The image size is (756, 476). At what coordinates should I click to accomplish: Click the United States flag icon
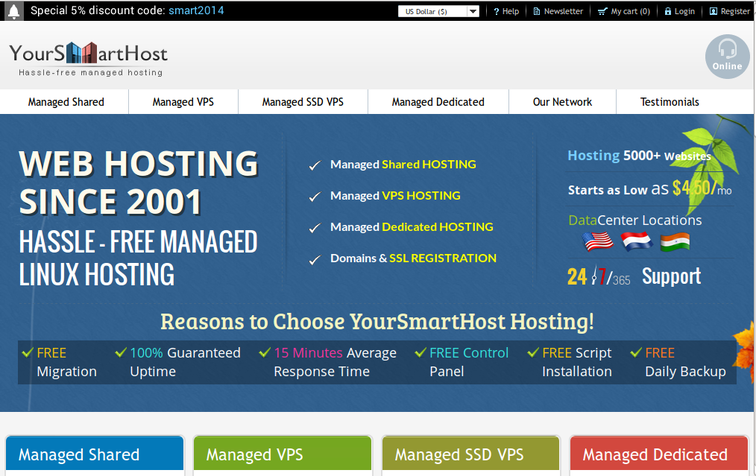click(x=598, y=242)
